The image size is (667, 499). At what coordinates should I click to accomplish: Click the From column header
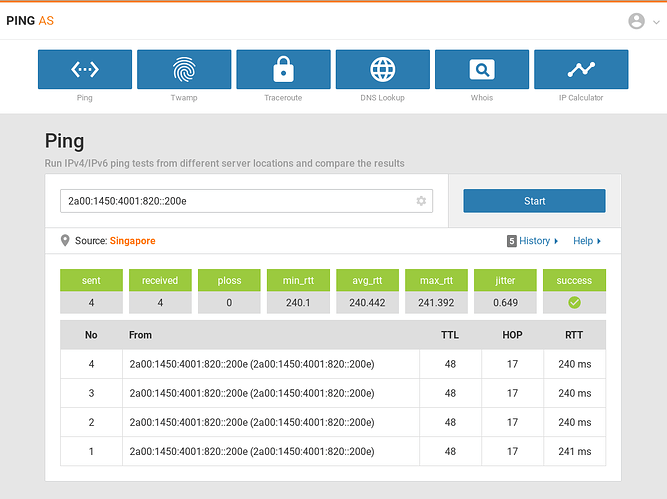(x=140, y=335)
